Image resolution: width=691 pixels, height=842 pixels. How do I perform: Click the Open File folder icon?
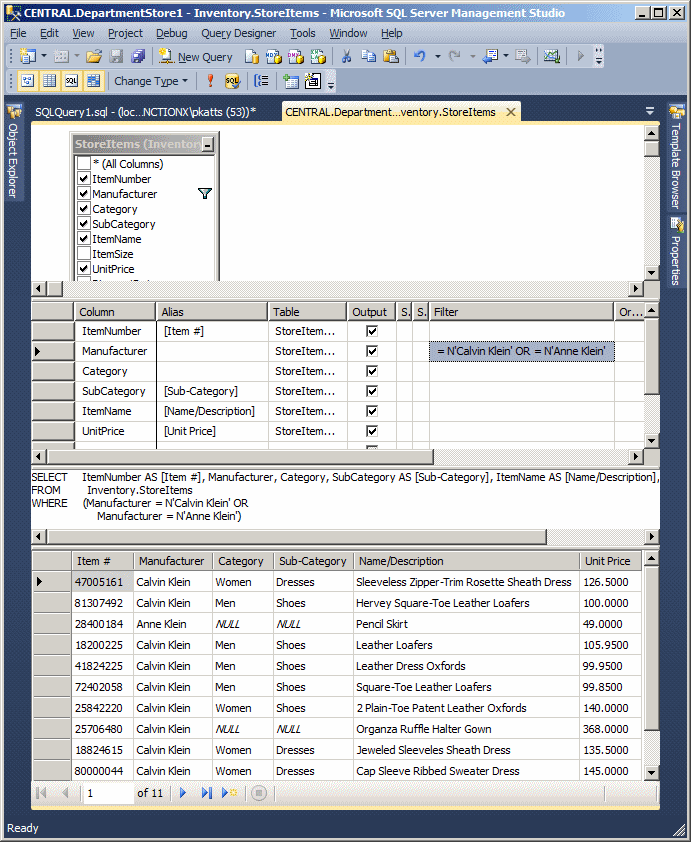[x=94, y=56]
